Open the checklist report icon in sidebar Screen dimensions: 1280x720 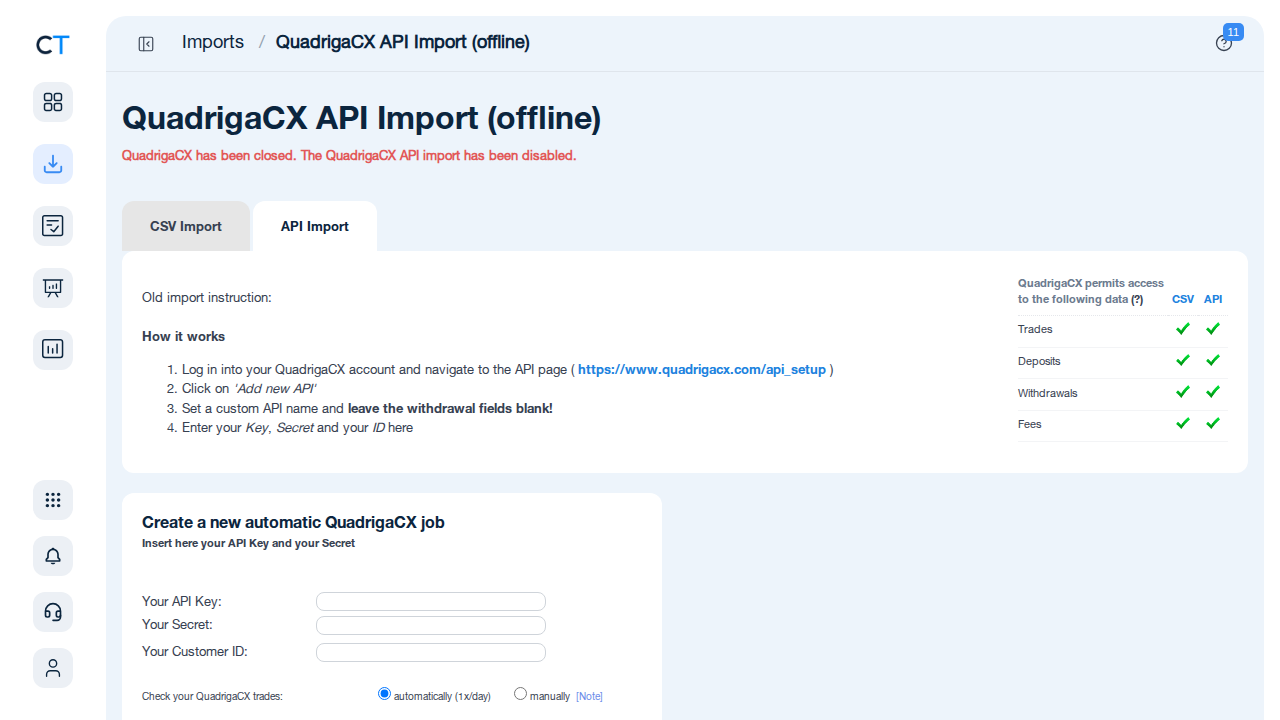click(53, 226)
